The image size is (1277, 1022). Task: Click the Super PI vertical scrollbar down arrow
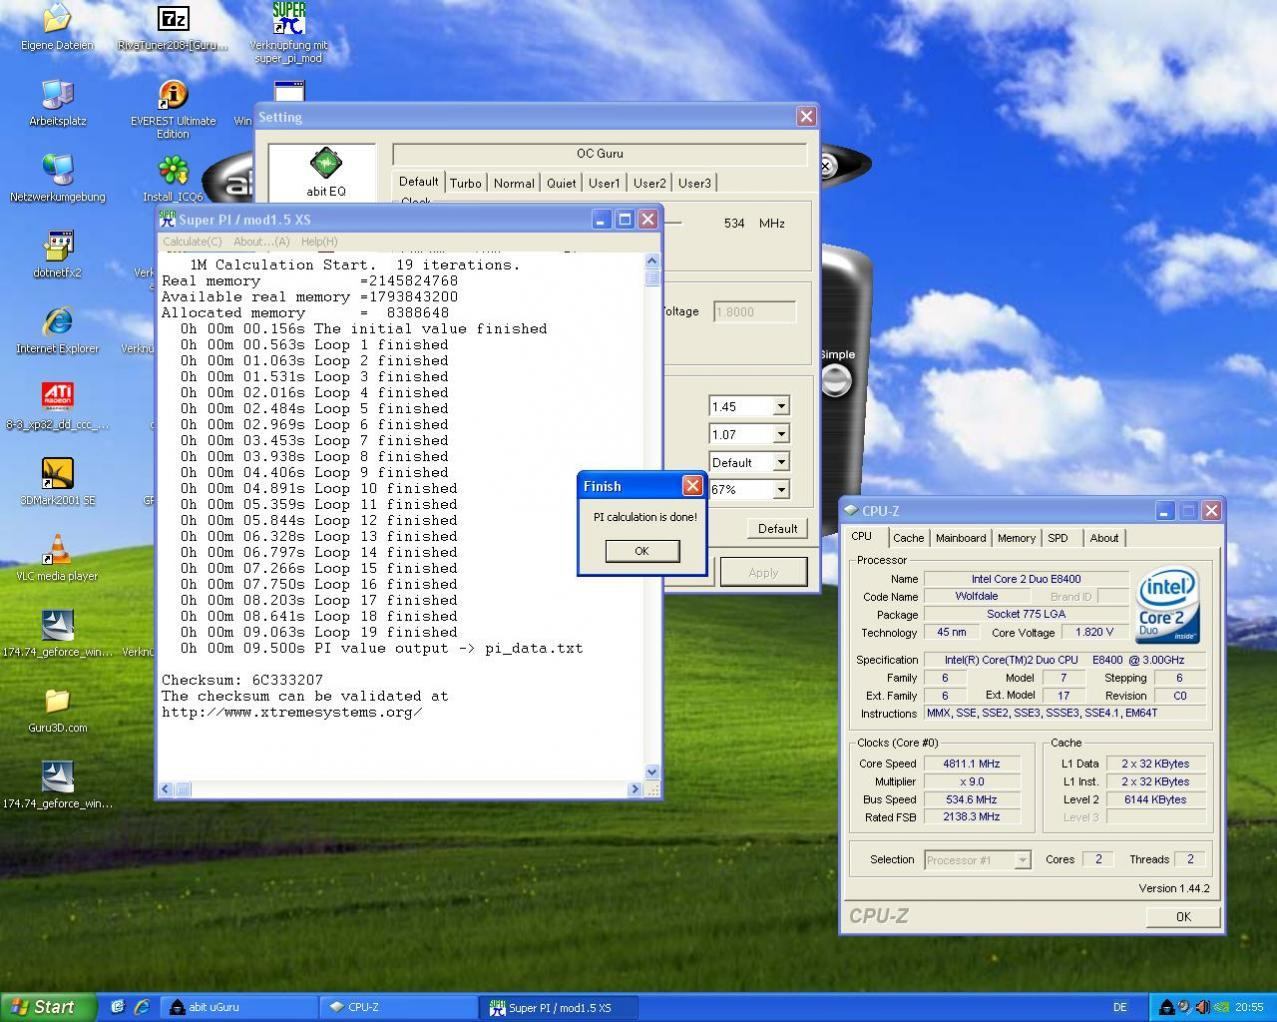[x=652, y=772]
